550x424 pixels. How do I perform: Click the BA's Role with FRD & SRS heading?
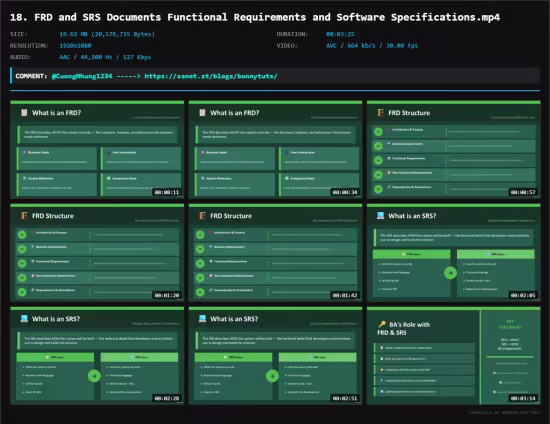(x=404, y=329)
